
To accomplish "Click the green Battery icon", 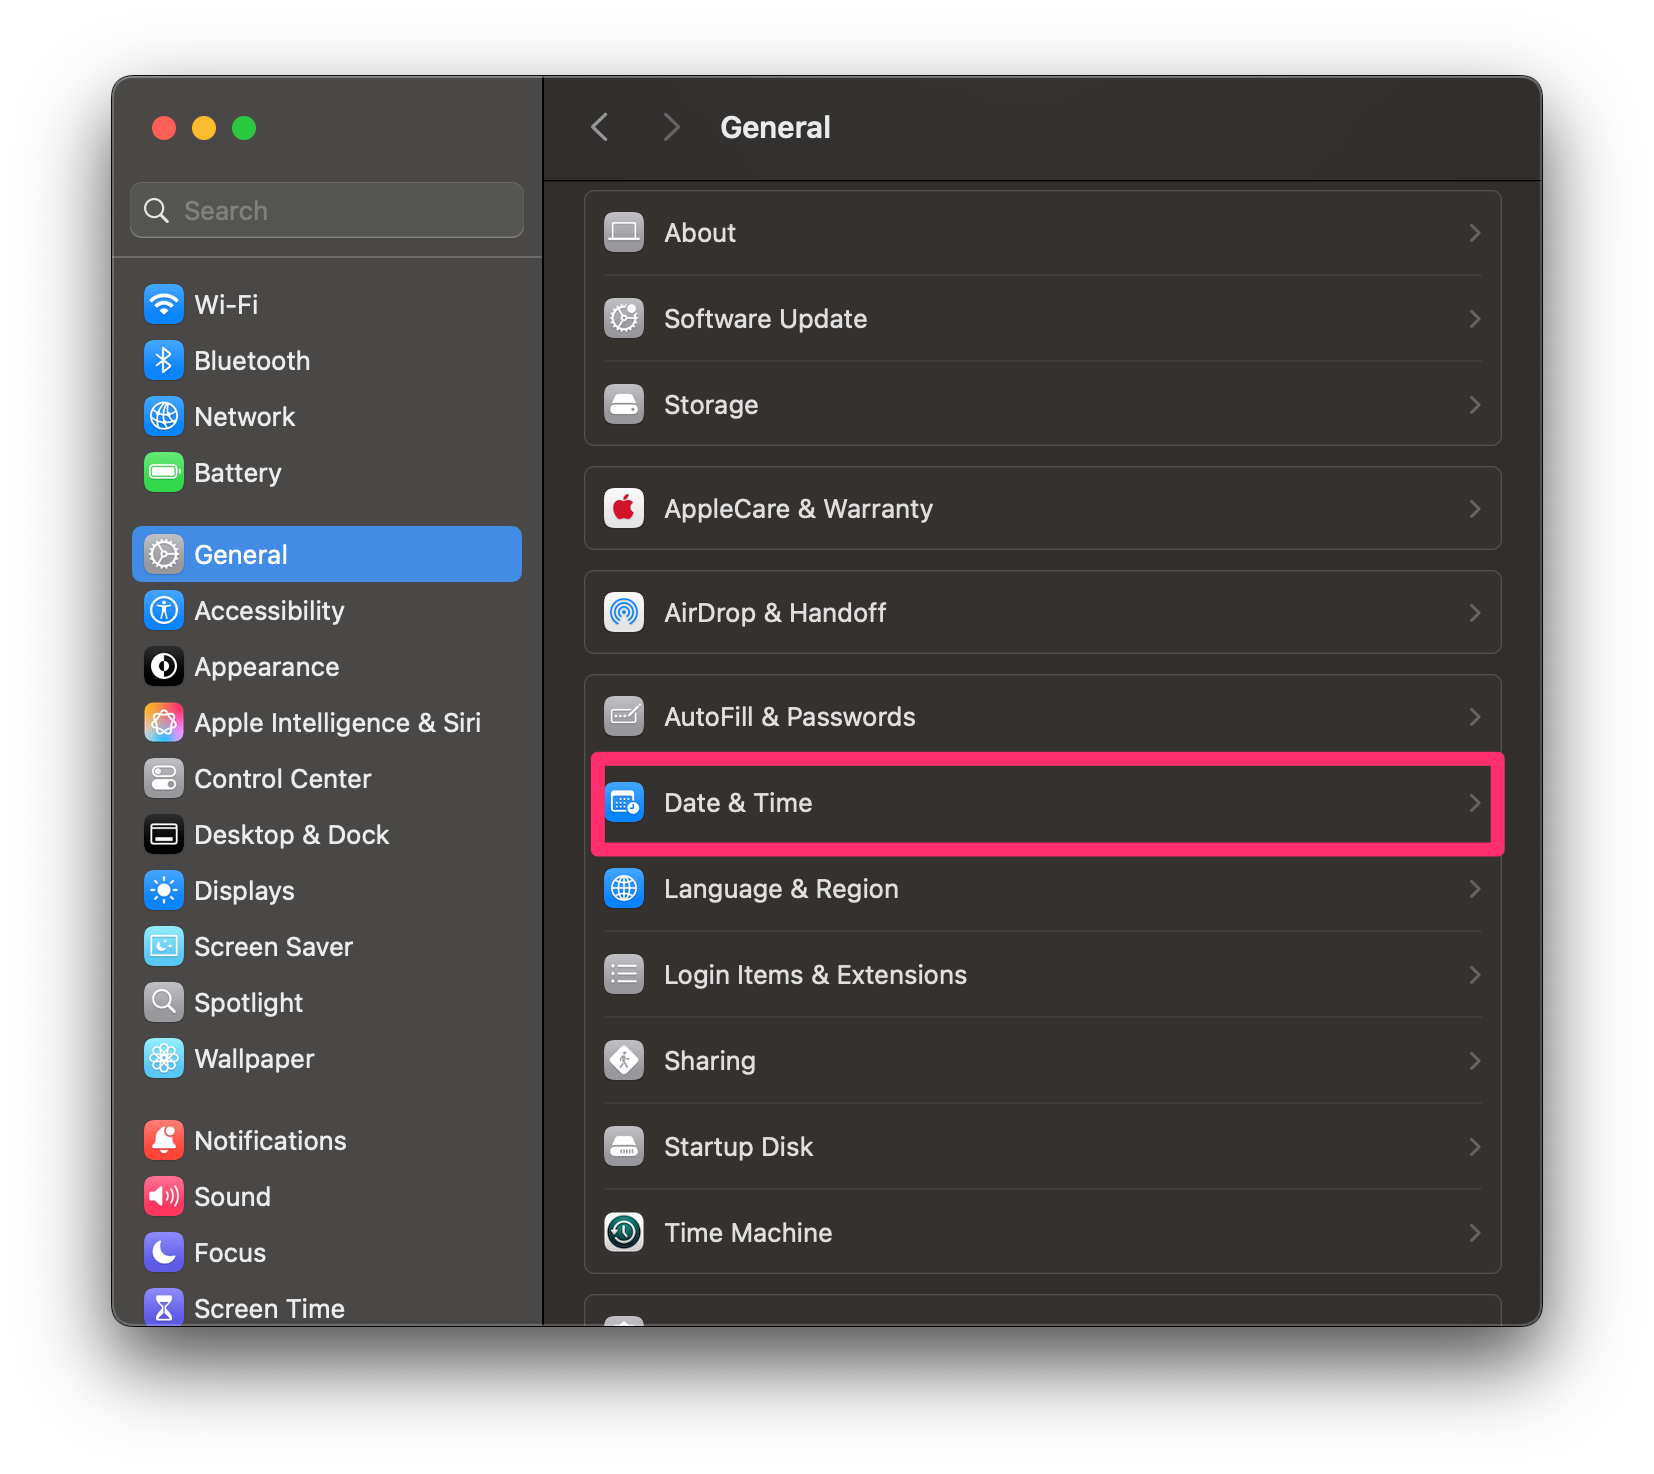I will click(164, 472).
